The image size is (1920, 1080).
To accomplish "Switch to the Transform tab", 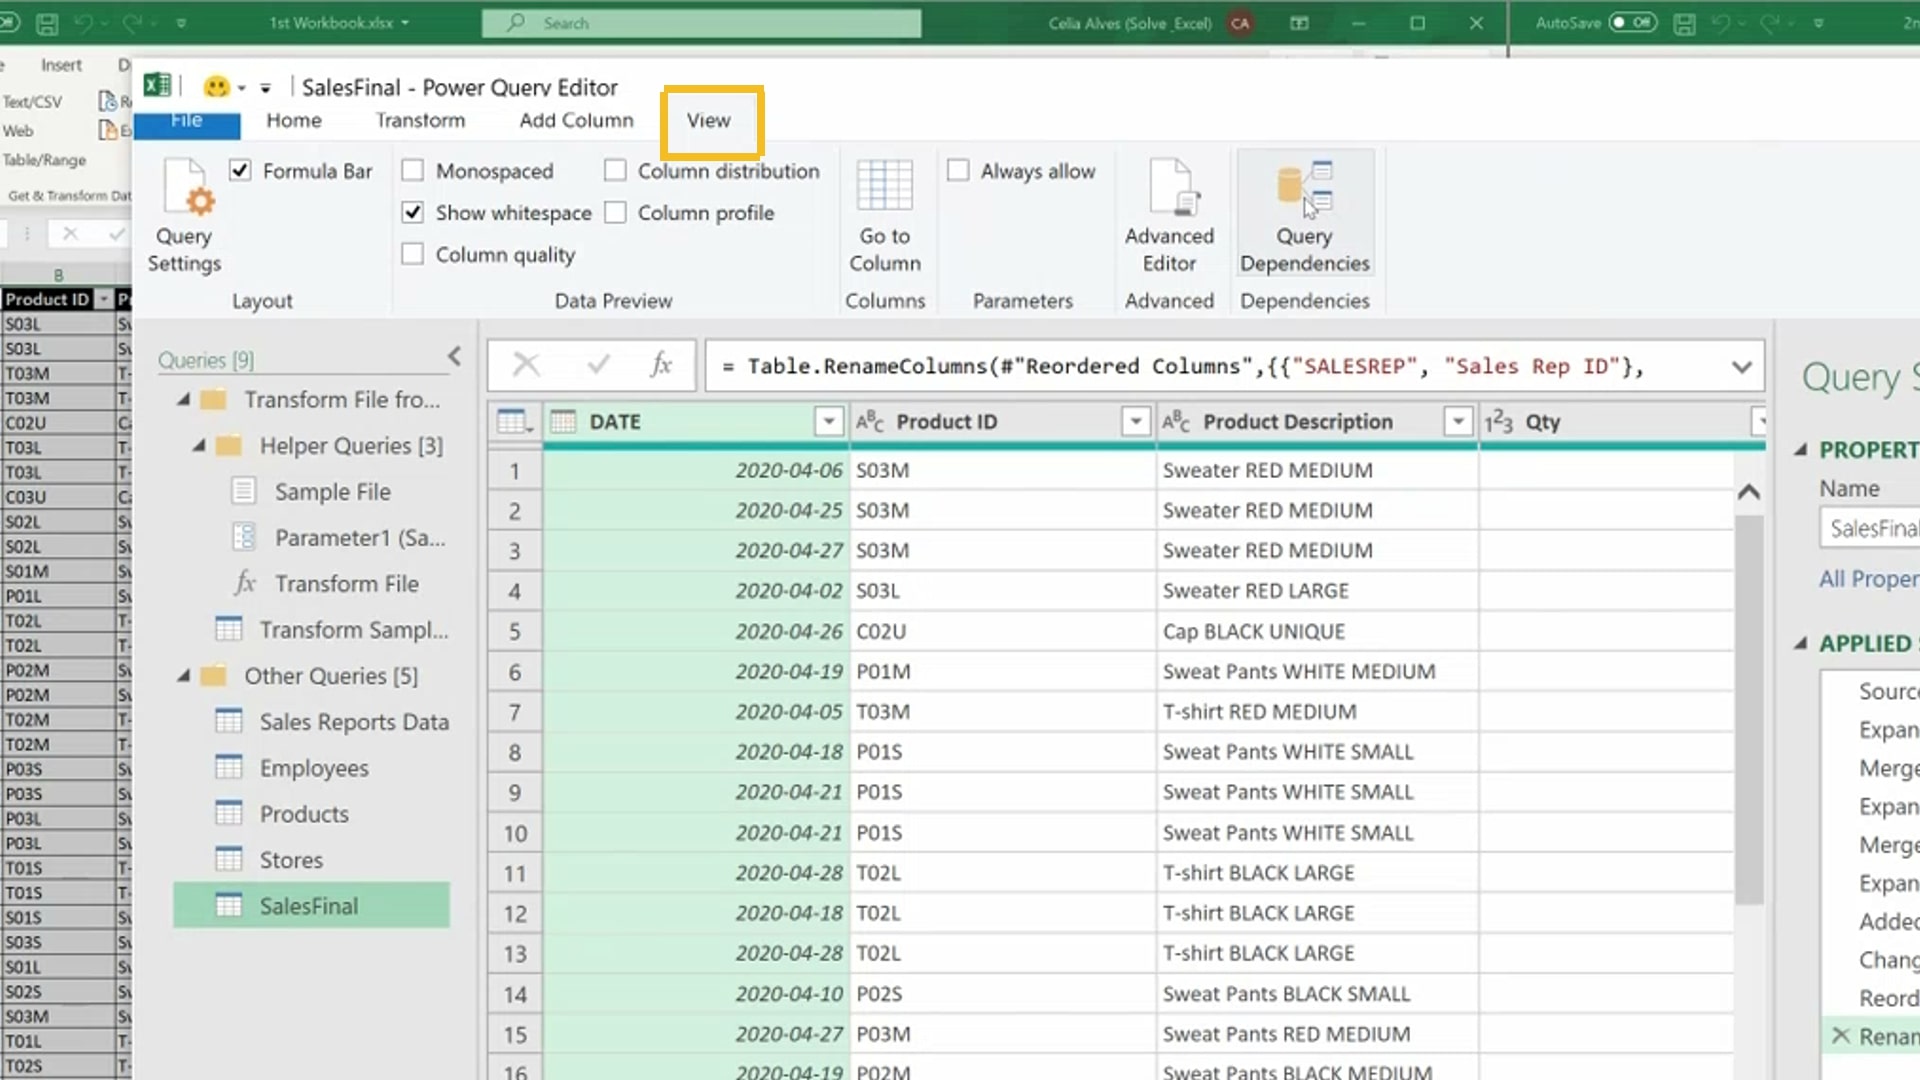I will click(420, 120).
